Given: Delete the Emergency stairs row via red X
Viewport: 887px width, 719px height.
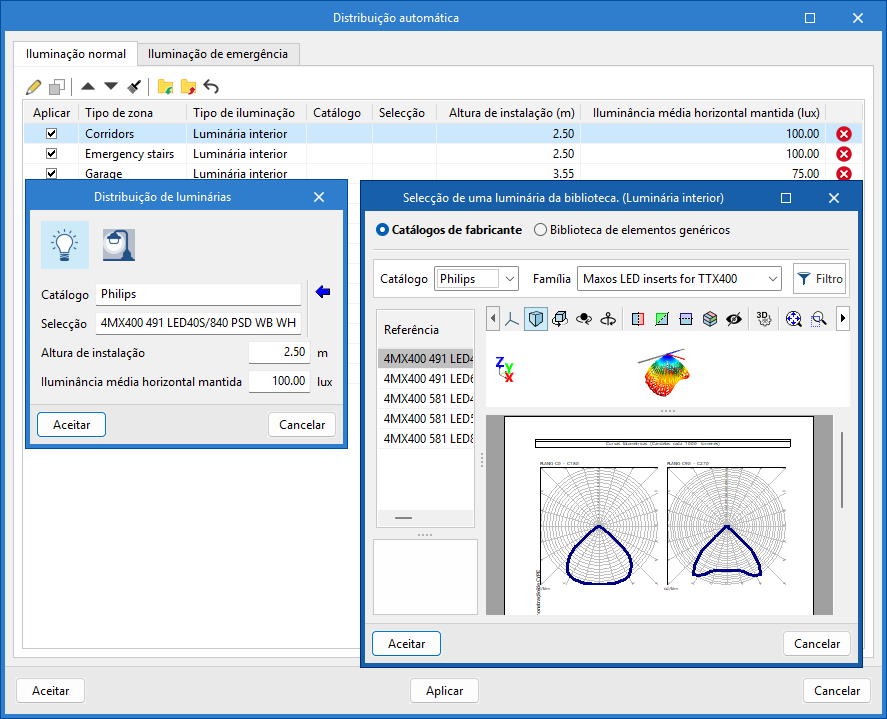Looking at the screenshot, I should 843,154.
